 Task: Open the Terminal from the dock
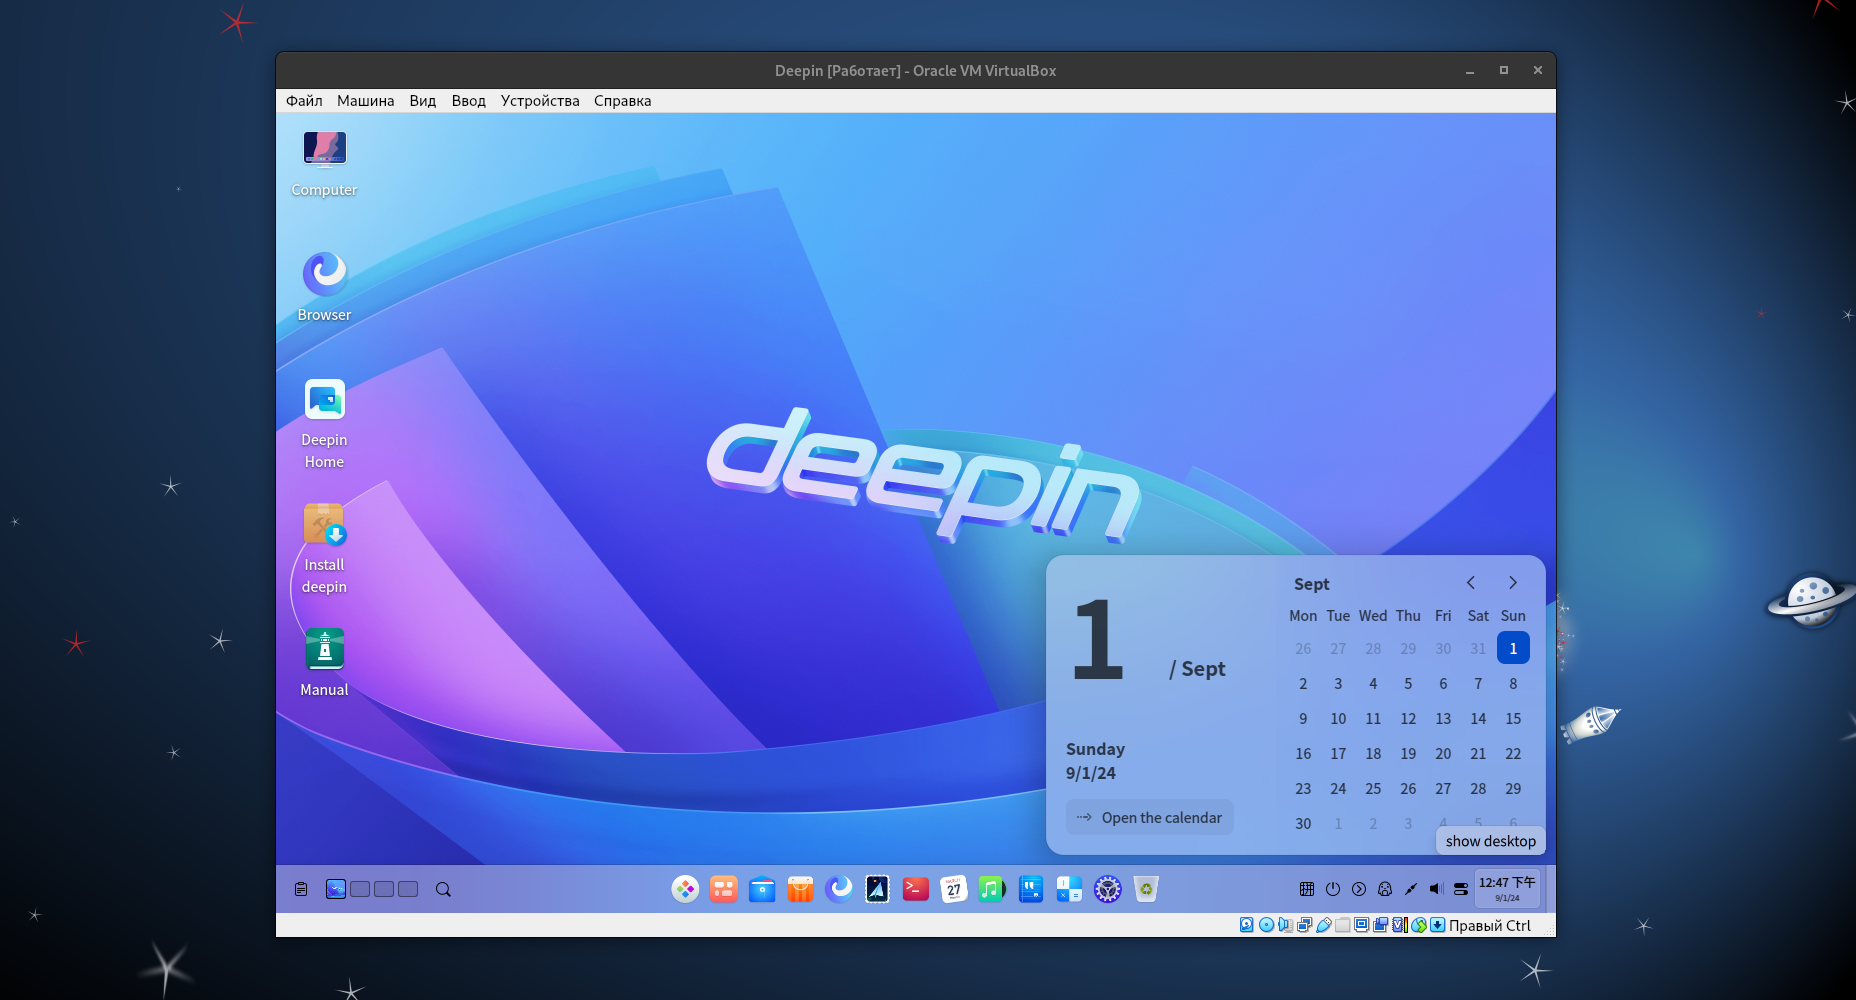point(916,889)
